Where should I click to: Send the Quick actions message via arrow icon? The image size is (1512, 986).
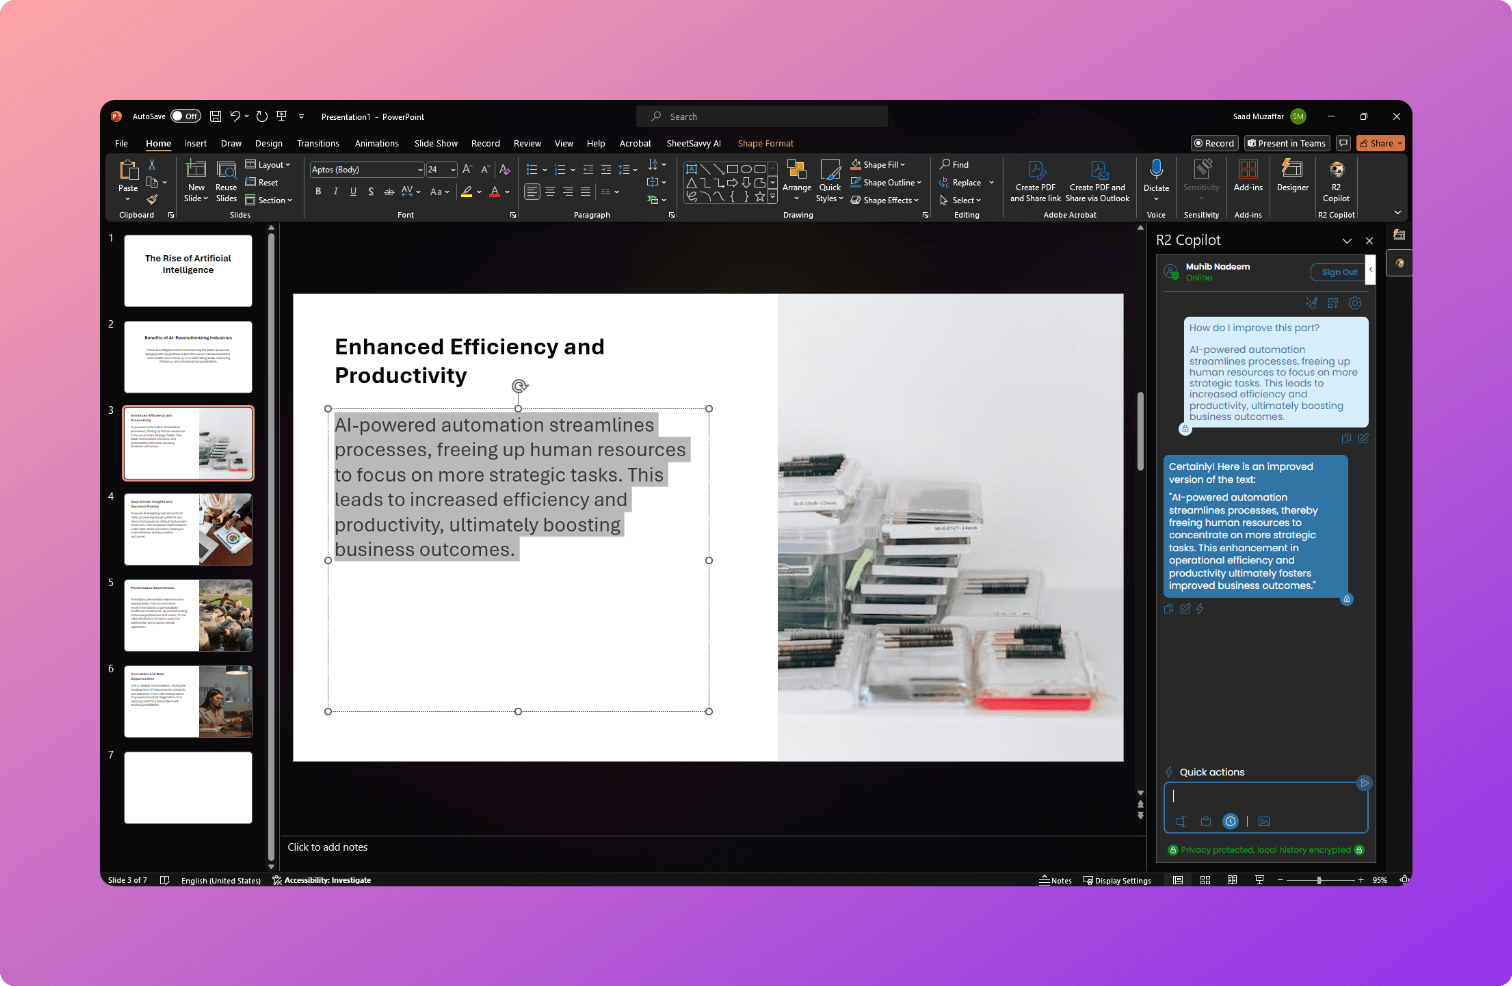(x=1364, y=783)
